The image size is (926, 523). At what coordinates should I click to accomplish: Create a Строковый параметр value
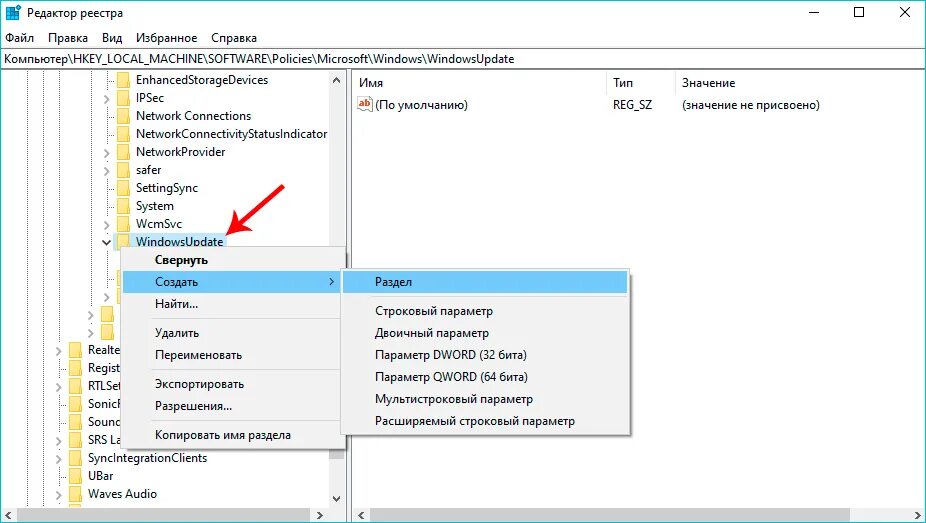pyautogui.click(x=485, y=311)
